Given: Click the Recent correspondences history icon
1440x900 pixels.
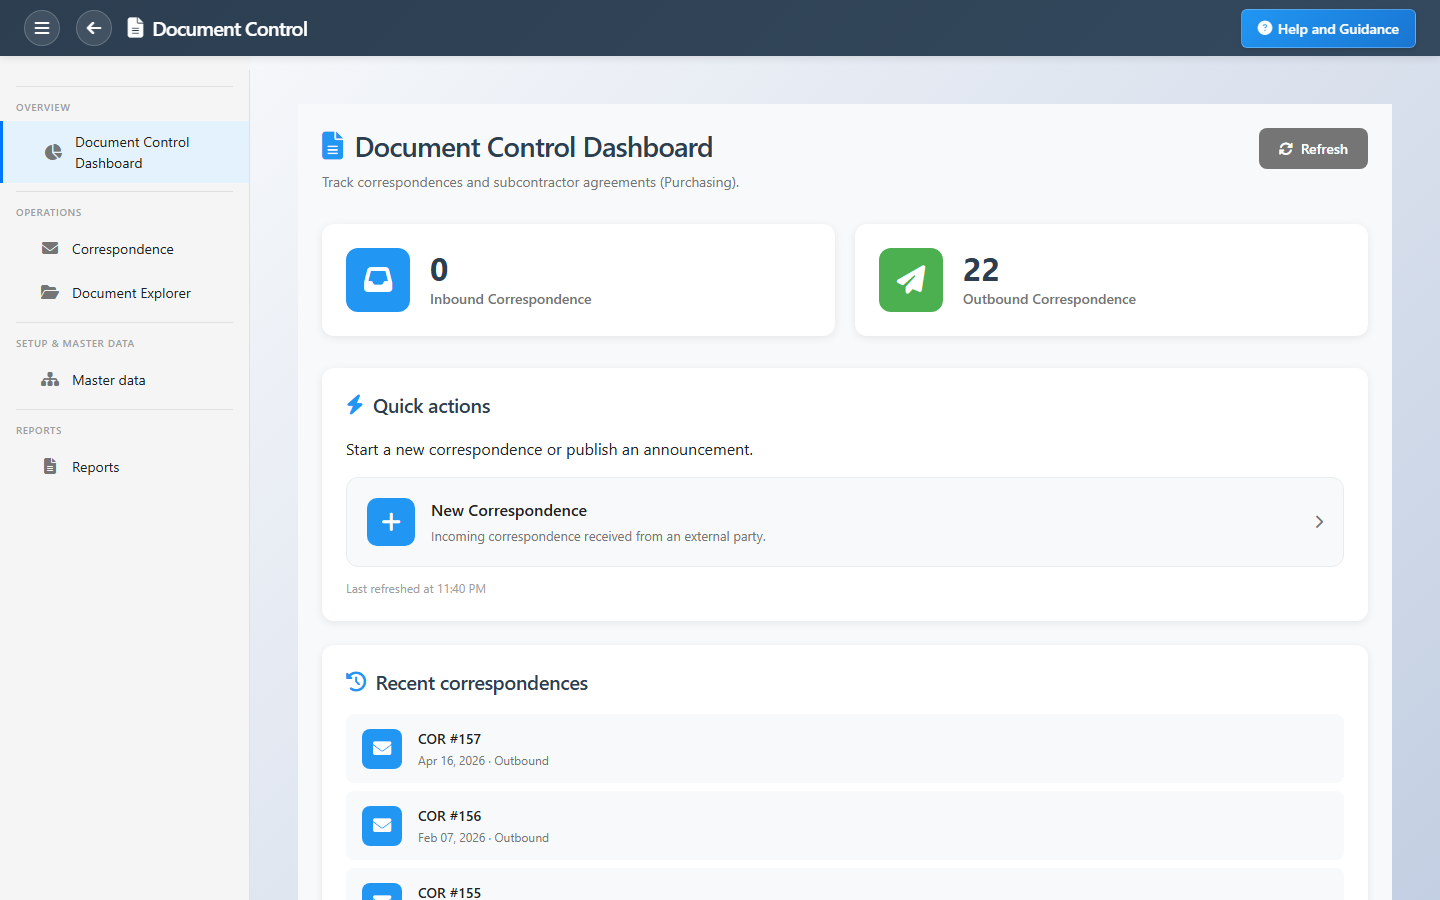Looking at the screenshot, I should click(356, 682).
